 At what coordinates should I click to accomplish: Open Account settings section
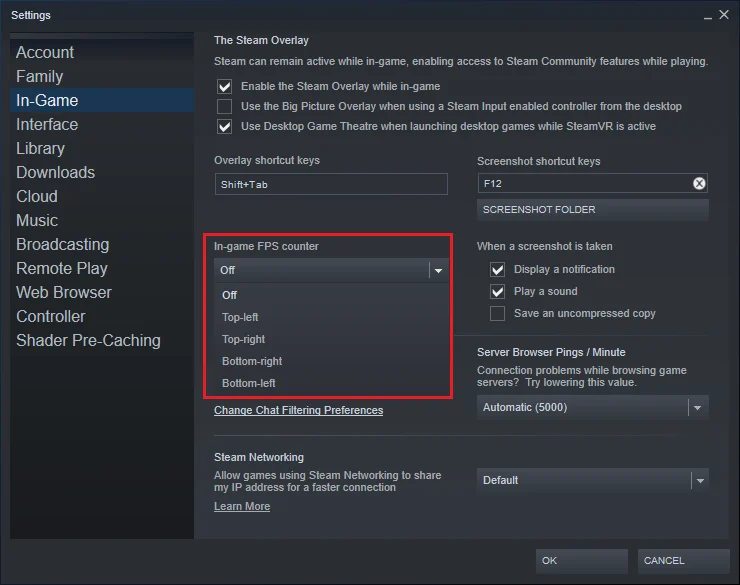click(102, 52)
